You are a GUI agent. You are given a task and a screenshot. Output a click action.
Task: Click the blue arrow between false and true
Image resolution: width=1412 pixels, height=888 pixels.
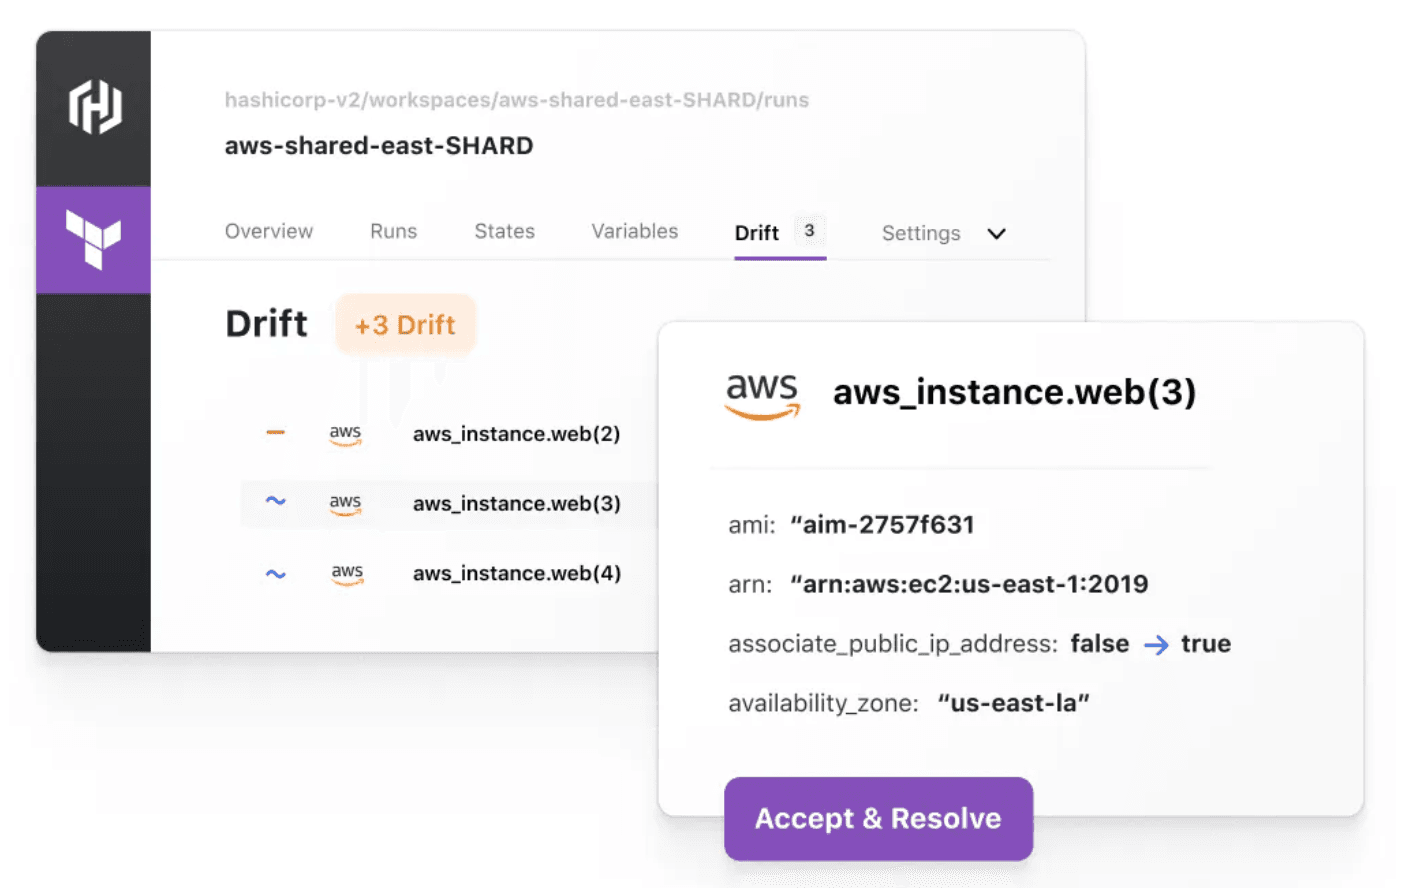click(x=1156, y=645)
